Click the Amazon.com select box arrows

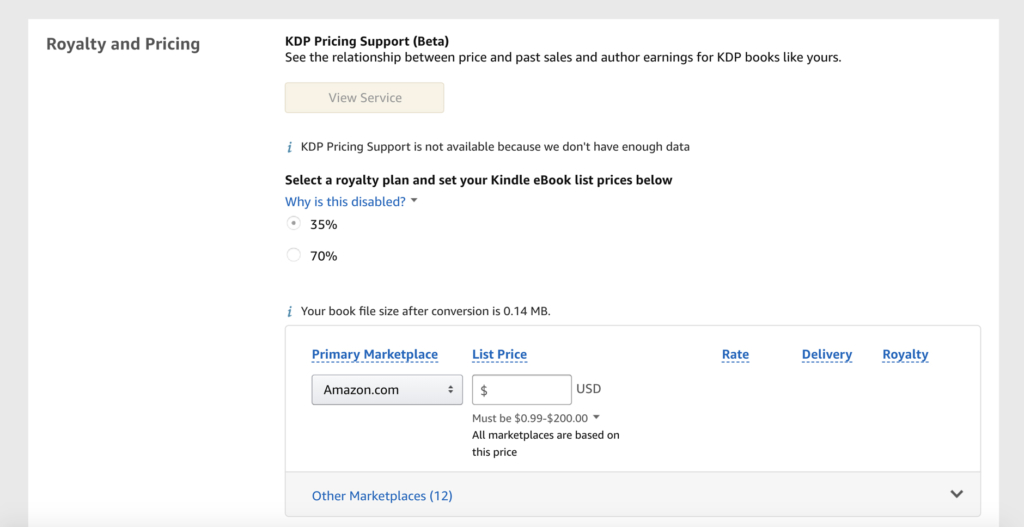tap(450, 390)
